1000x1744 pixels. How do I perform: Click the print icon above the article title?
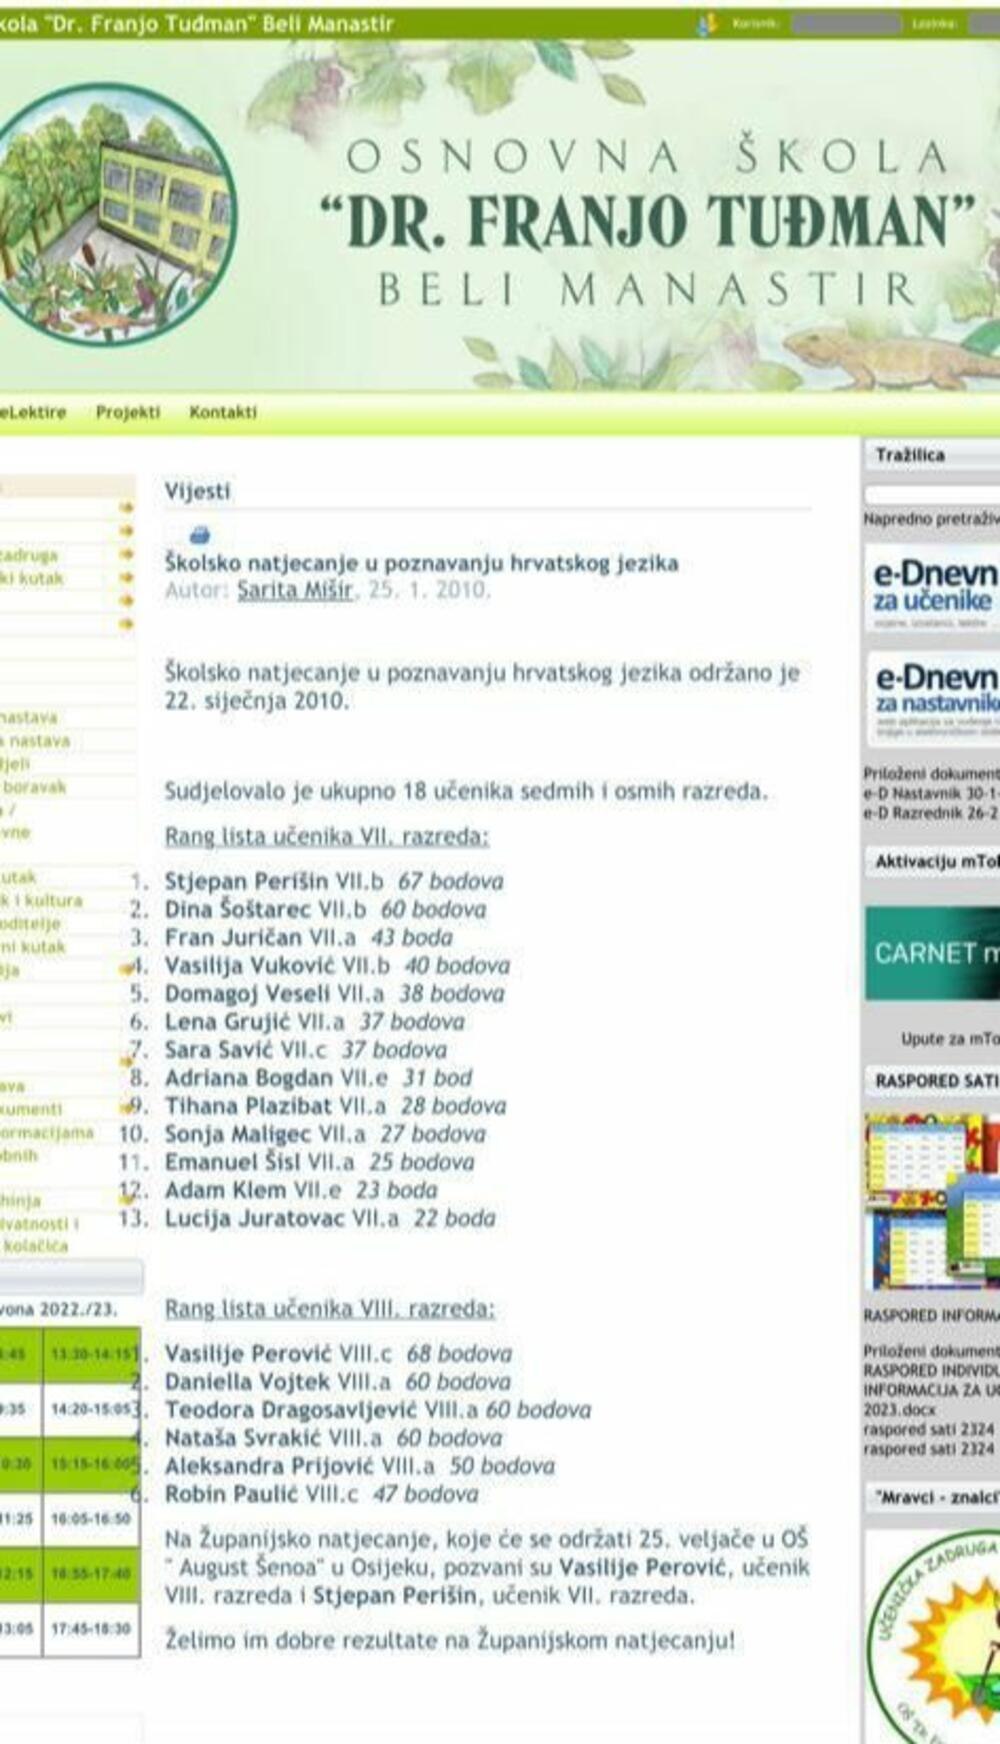click(x=199, y=535)
